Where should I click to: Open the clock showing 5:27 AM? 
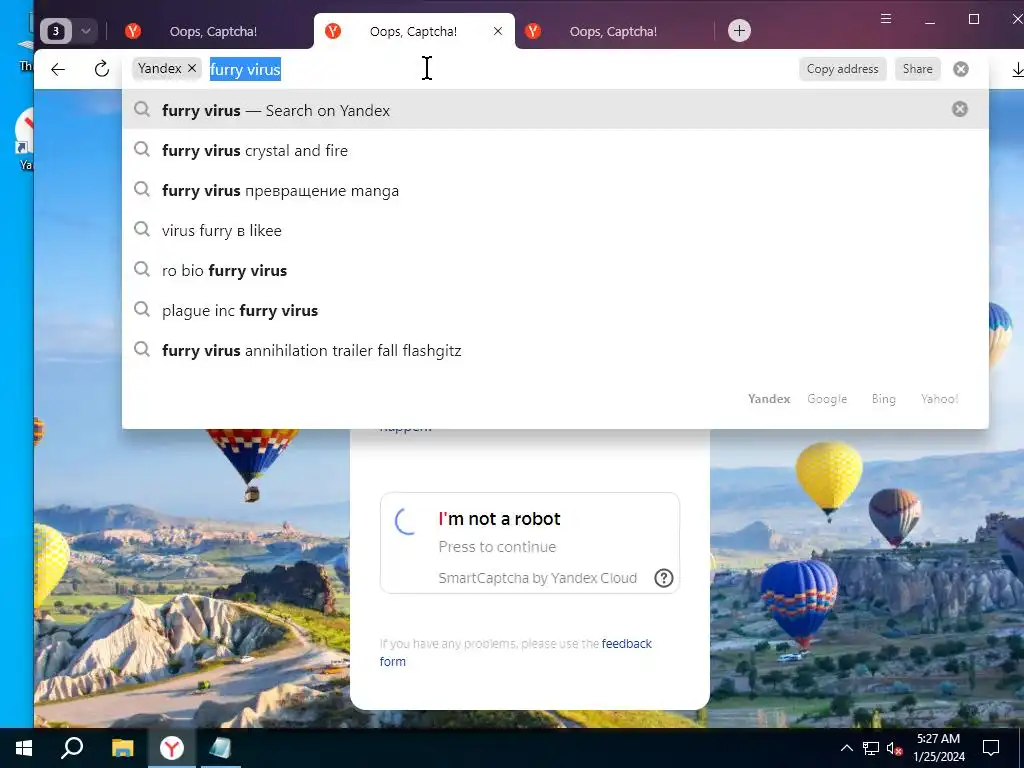(x=938, y=748)
